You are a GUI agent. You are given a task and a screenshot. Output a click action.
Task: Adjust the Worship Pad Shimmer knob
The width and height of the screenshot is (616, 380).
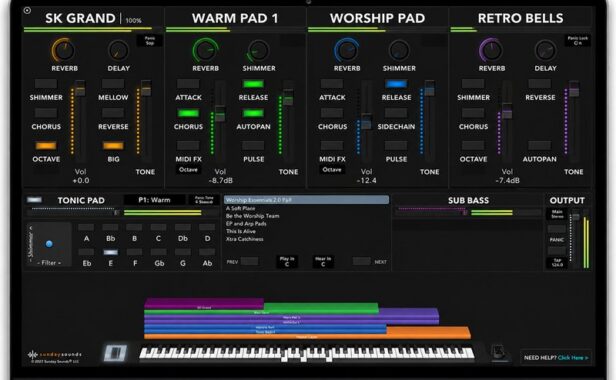[399, 50]
